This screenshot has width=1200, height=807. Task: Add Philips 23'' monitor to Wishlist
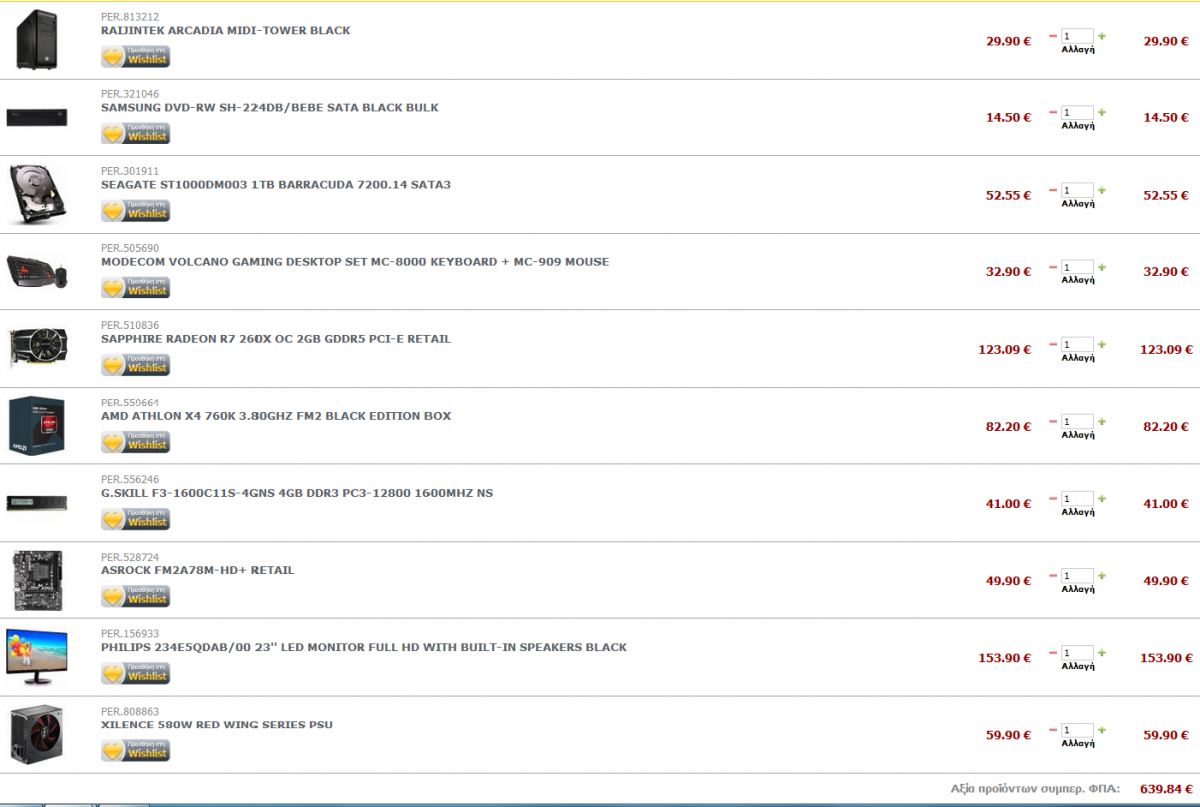coord(136,674)
